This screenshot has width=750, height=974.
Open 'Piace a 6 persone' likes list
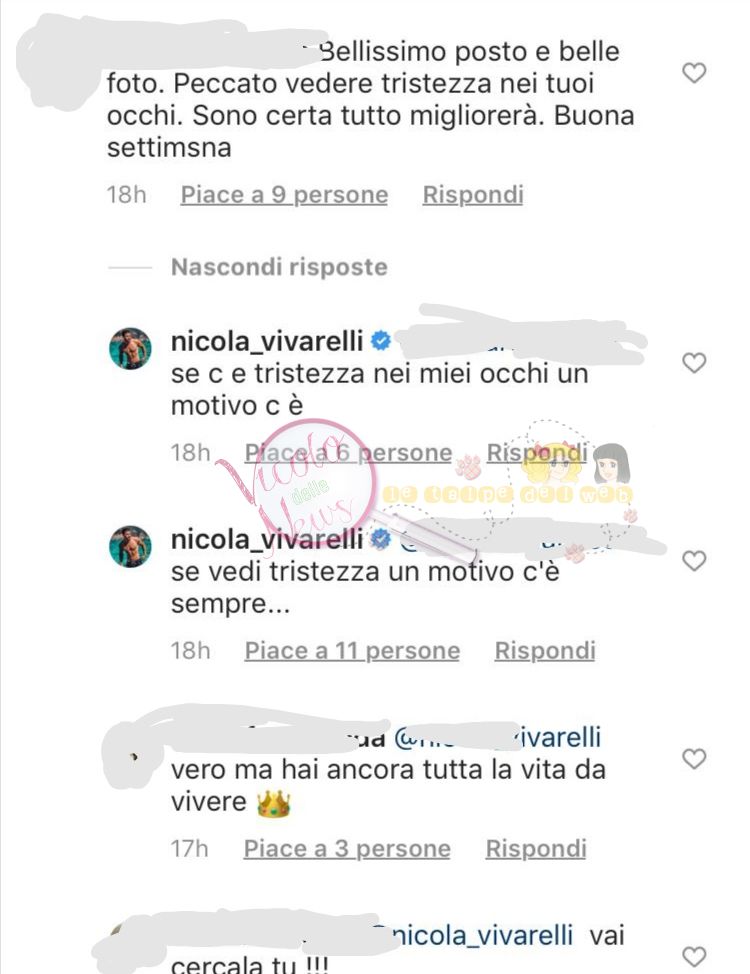(x=348, y=453)
